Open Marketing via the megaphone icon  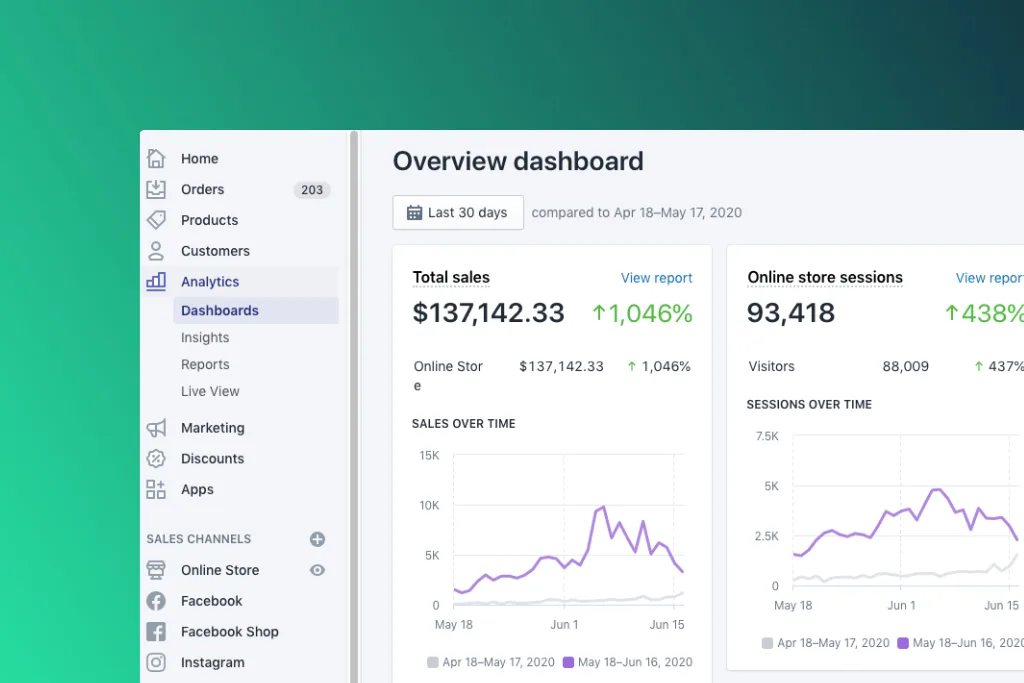click(x=156, y=428)
